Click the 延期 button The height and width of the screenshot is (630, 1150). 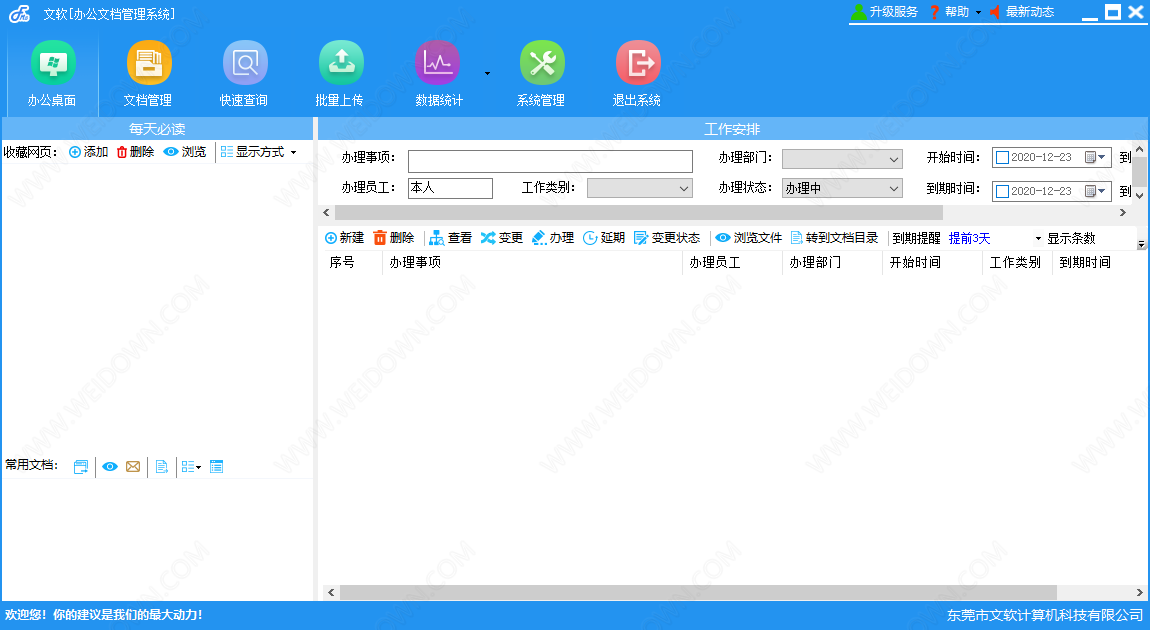(604, 238)
